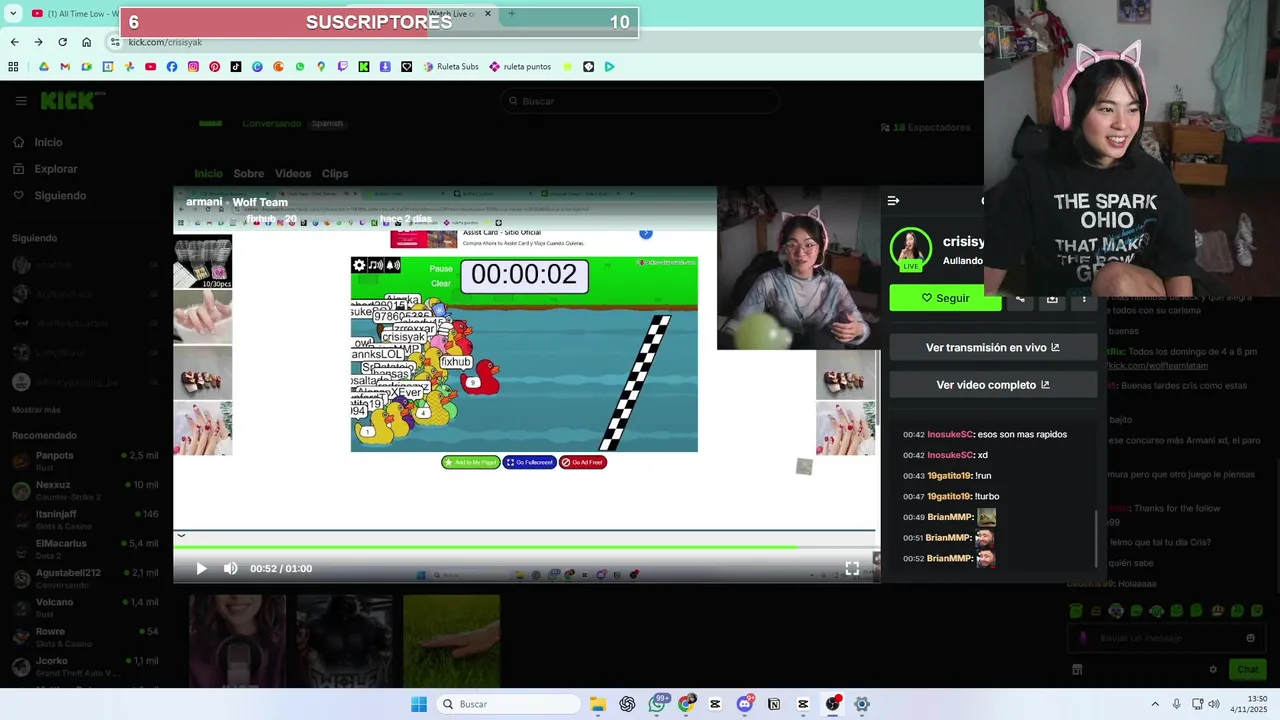1280x720 pixels.
Task: Open the chat settings gear icon
Action: [1213, 670]
